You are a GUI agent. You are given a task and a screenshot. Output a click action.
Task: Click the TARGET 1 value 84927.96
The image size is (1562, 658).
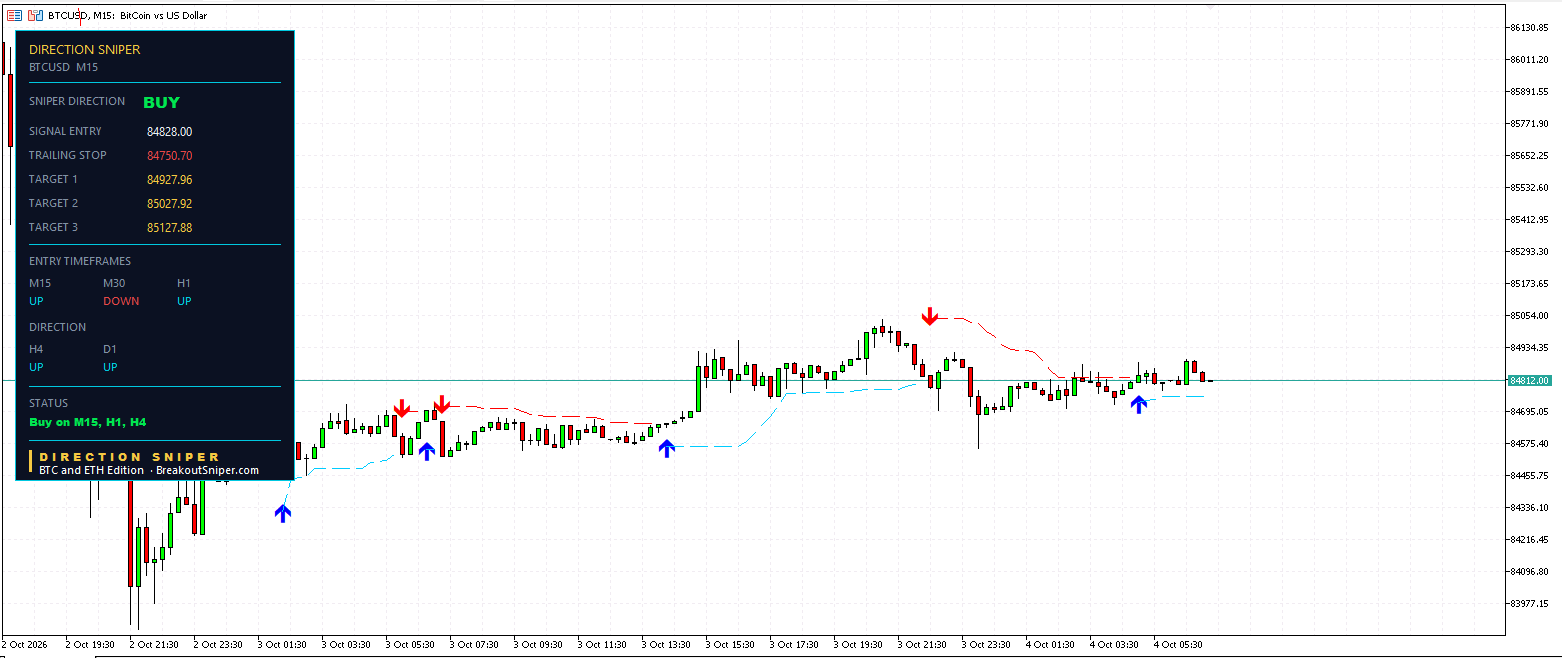[x=169, y=180]
